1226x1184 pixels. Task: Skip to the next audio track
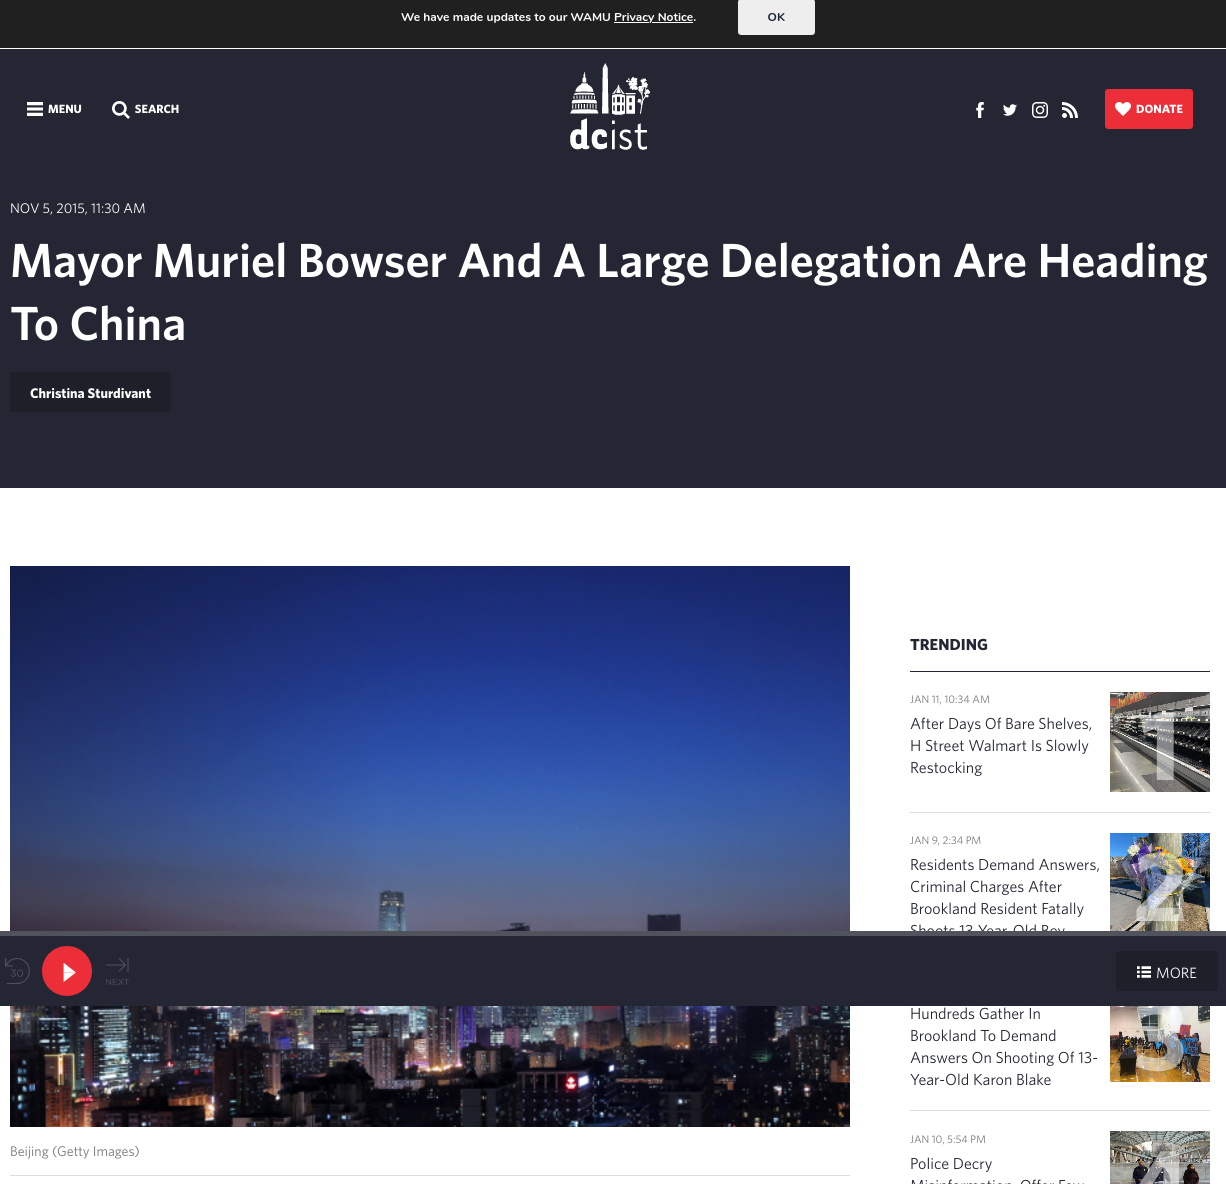pos(117,970)
